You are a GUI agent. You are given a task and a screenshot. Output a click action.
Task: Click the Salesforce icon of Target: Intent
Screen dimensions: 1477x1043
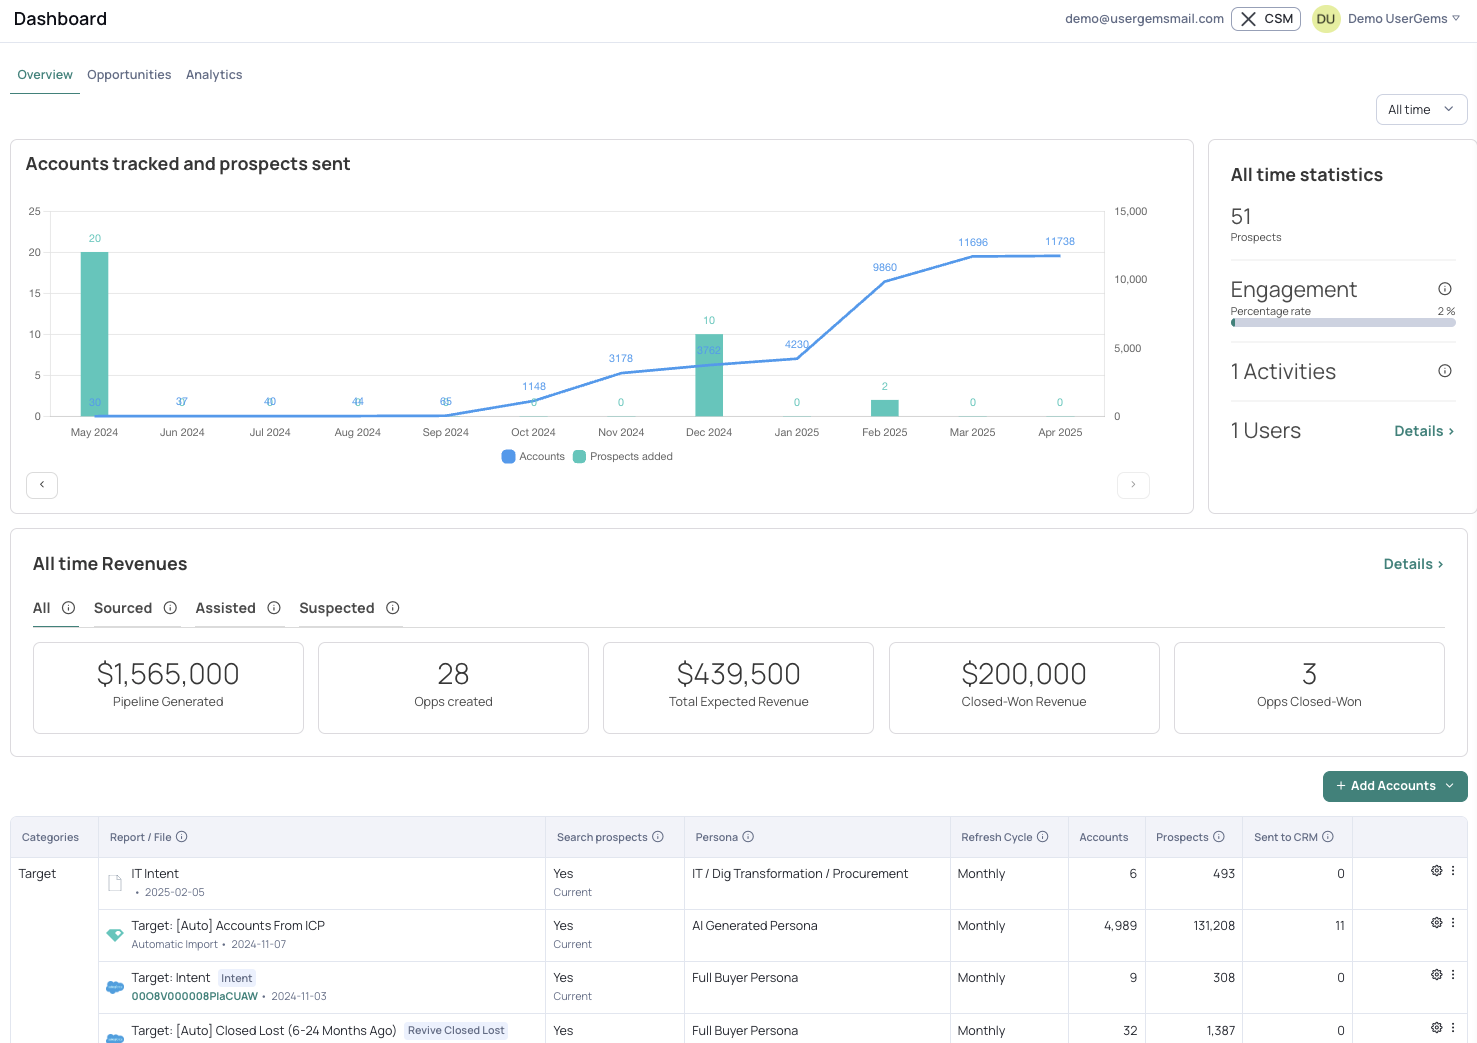pos(115,987)
